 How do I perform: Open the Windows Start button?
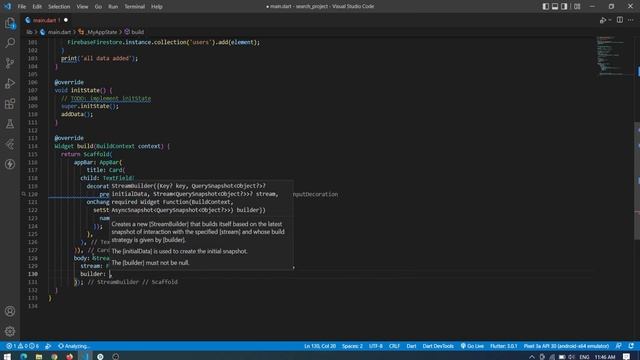pos(7,357)
